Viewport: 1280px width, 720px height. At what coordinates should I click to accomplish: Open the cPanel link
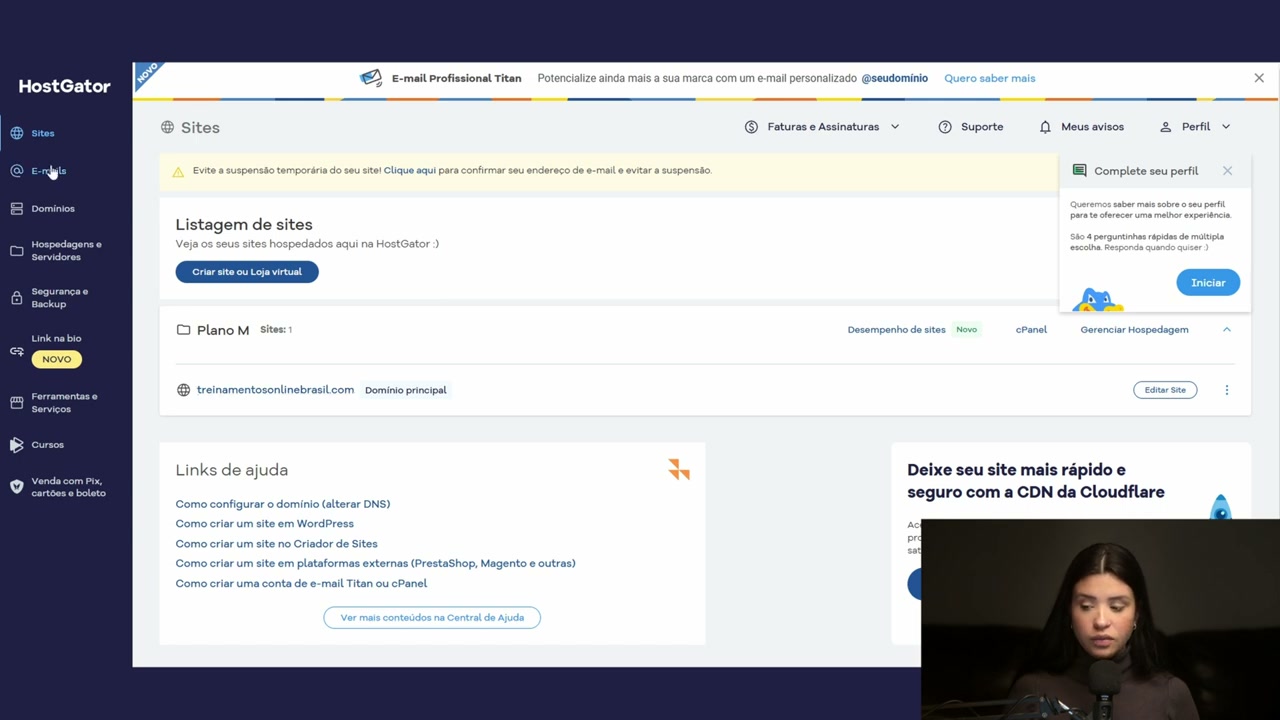tap(1031, 330)
